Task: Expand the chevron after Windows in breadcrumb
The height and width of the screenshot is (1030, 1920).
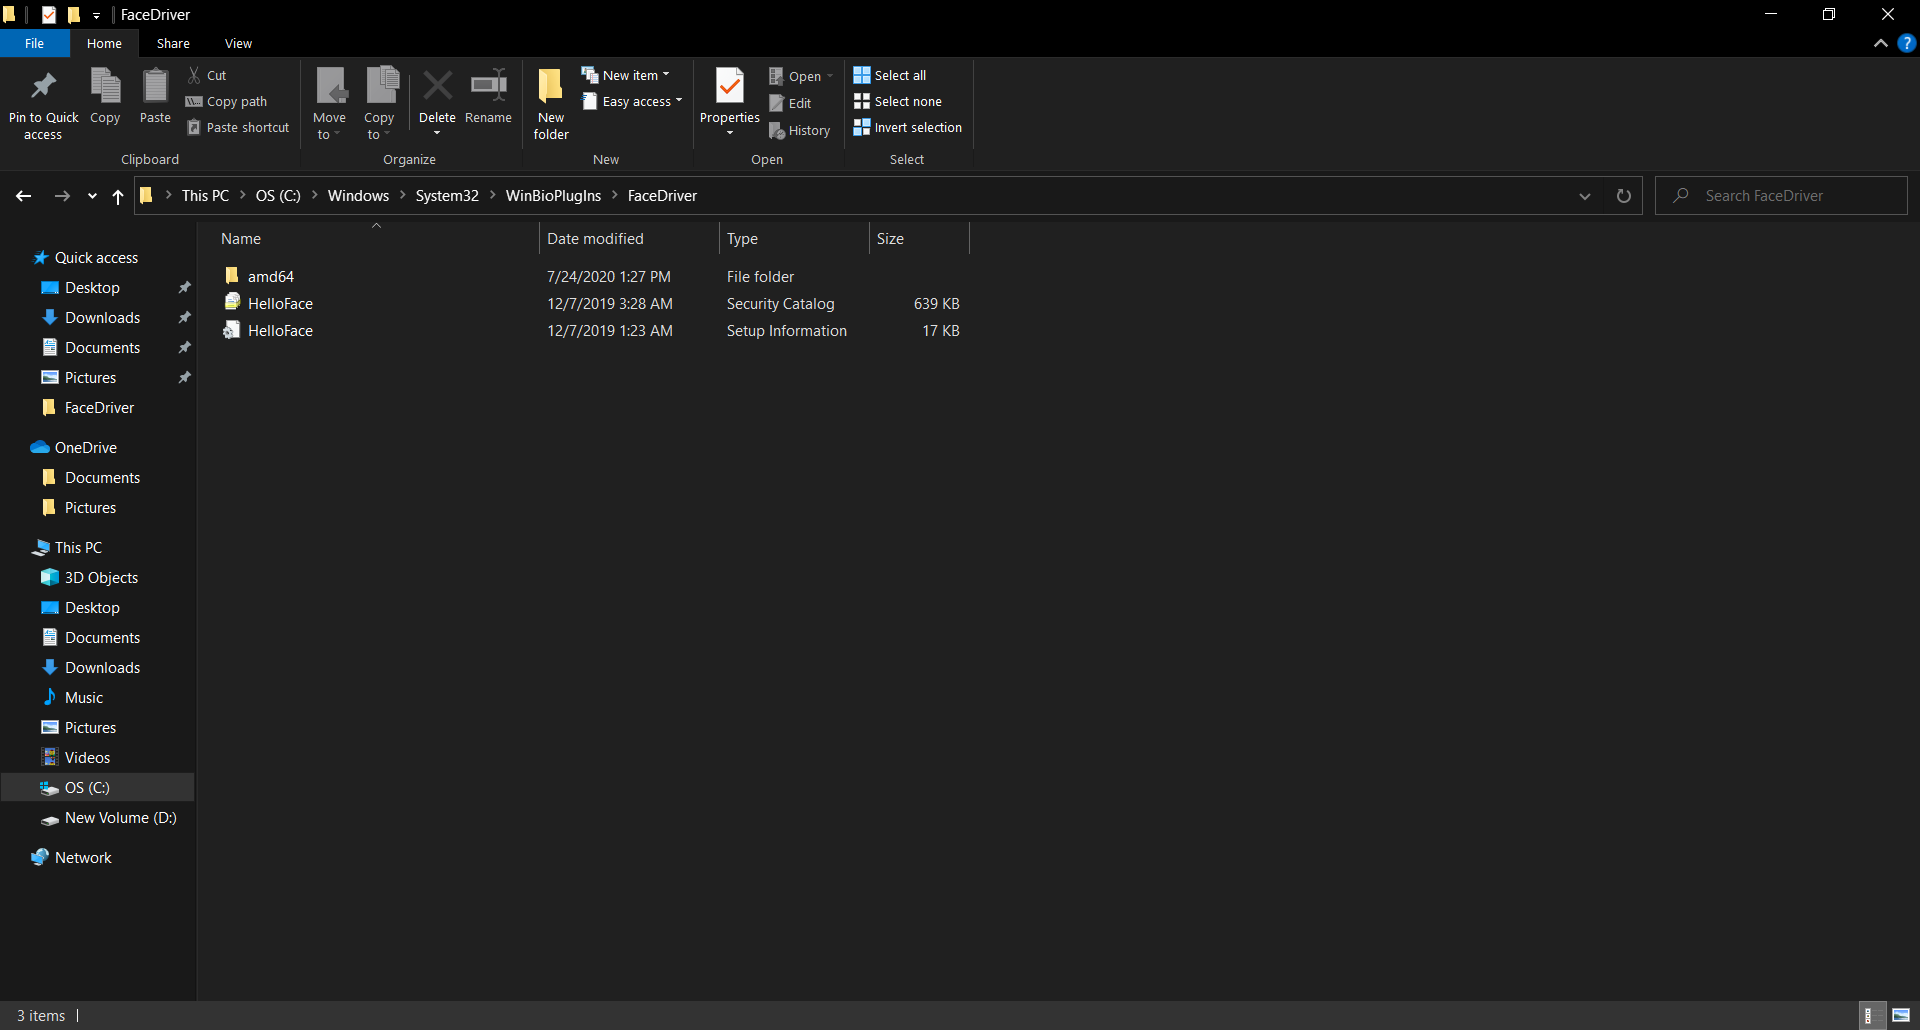Action: coord(402,195)
